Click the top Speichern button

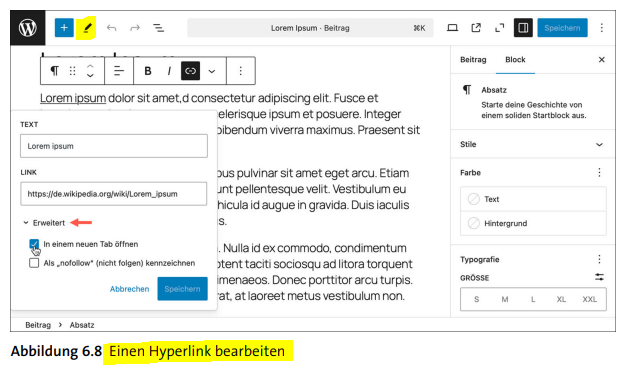point(562,28)
